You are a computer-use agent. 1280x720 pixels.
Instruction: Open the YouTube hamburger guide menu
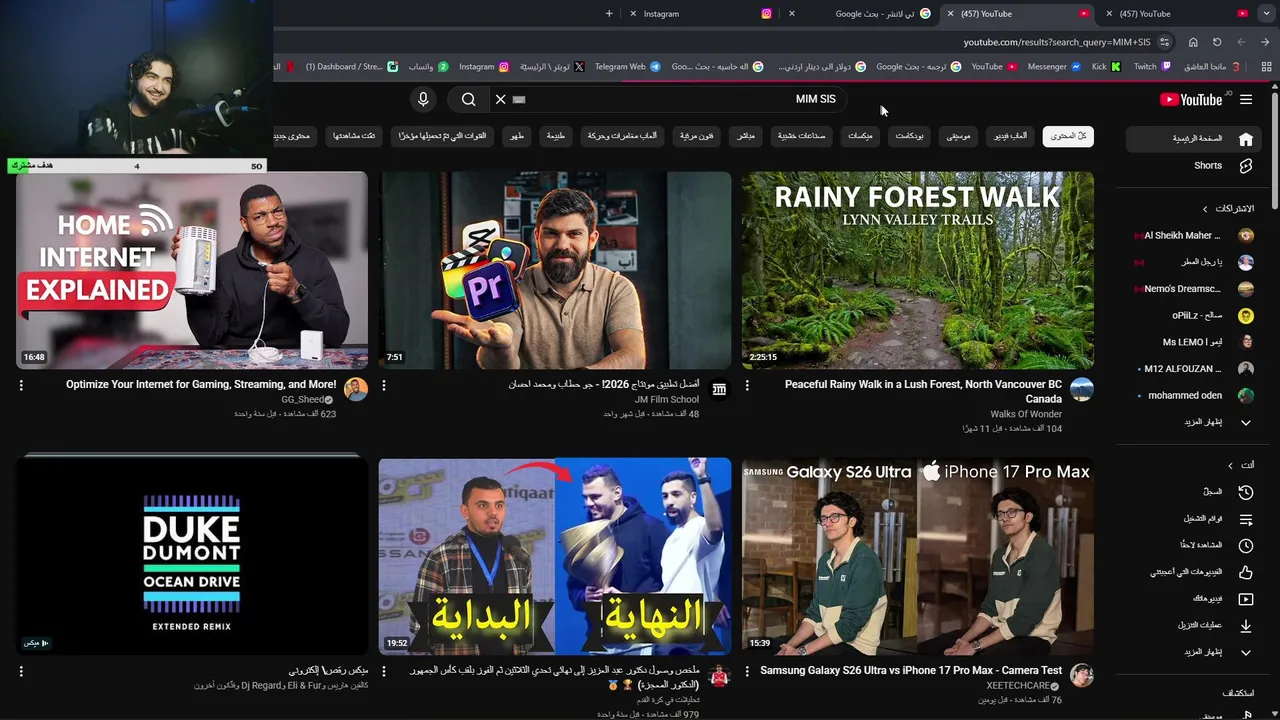coord(1245,99)
